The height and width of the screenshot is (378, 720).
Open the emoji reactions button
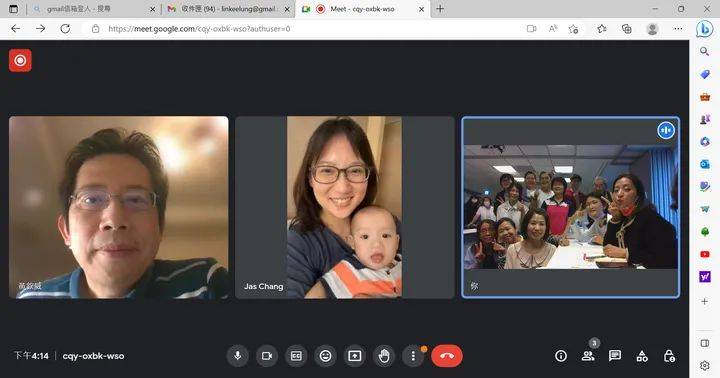326,356
